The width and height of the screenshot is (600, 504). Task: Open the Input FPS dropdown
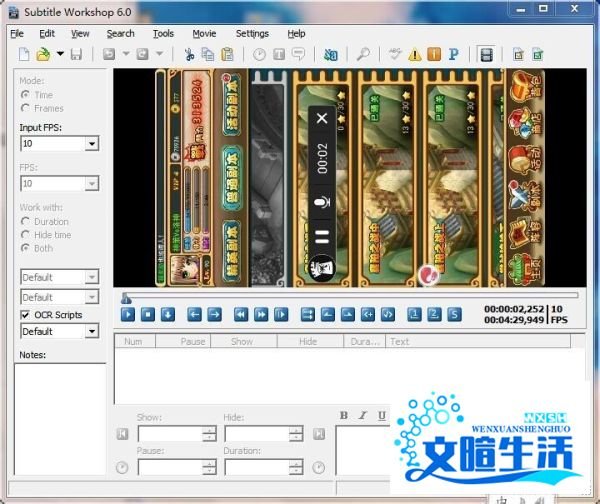92,144
